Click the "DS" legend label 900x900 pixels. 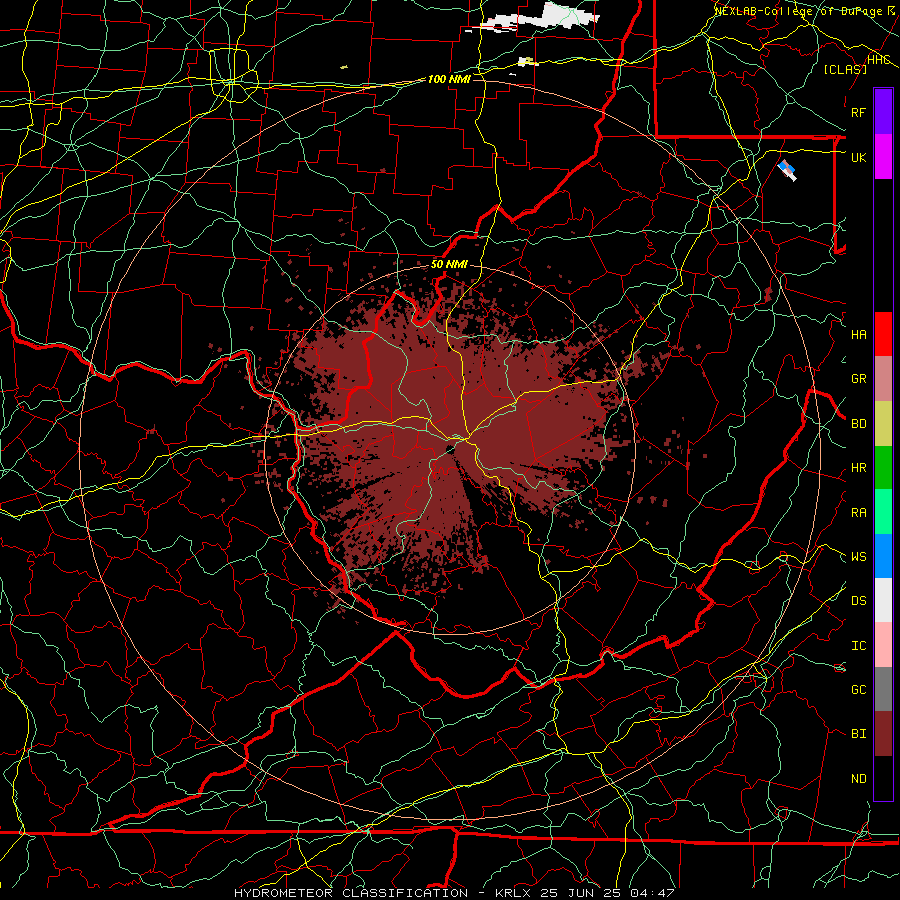pos(858,600)
